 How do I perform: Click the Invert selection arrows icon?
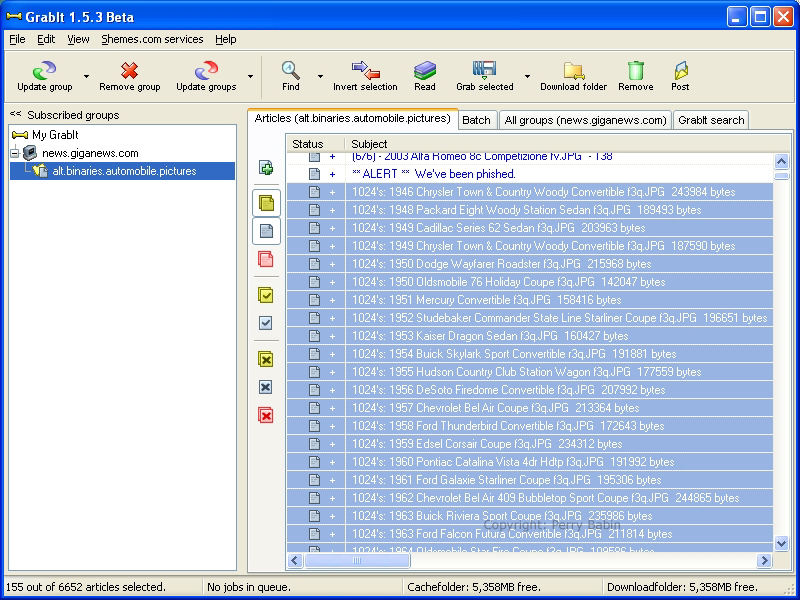pyautogui.click(x=365, y=70)
